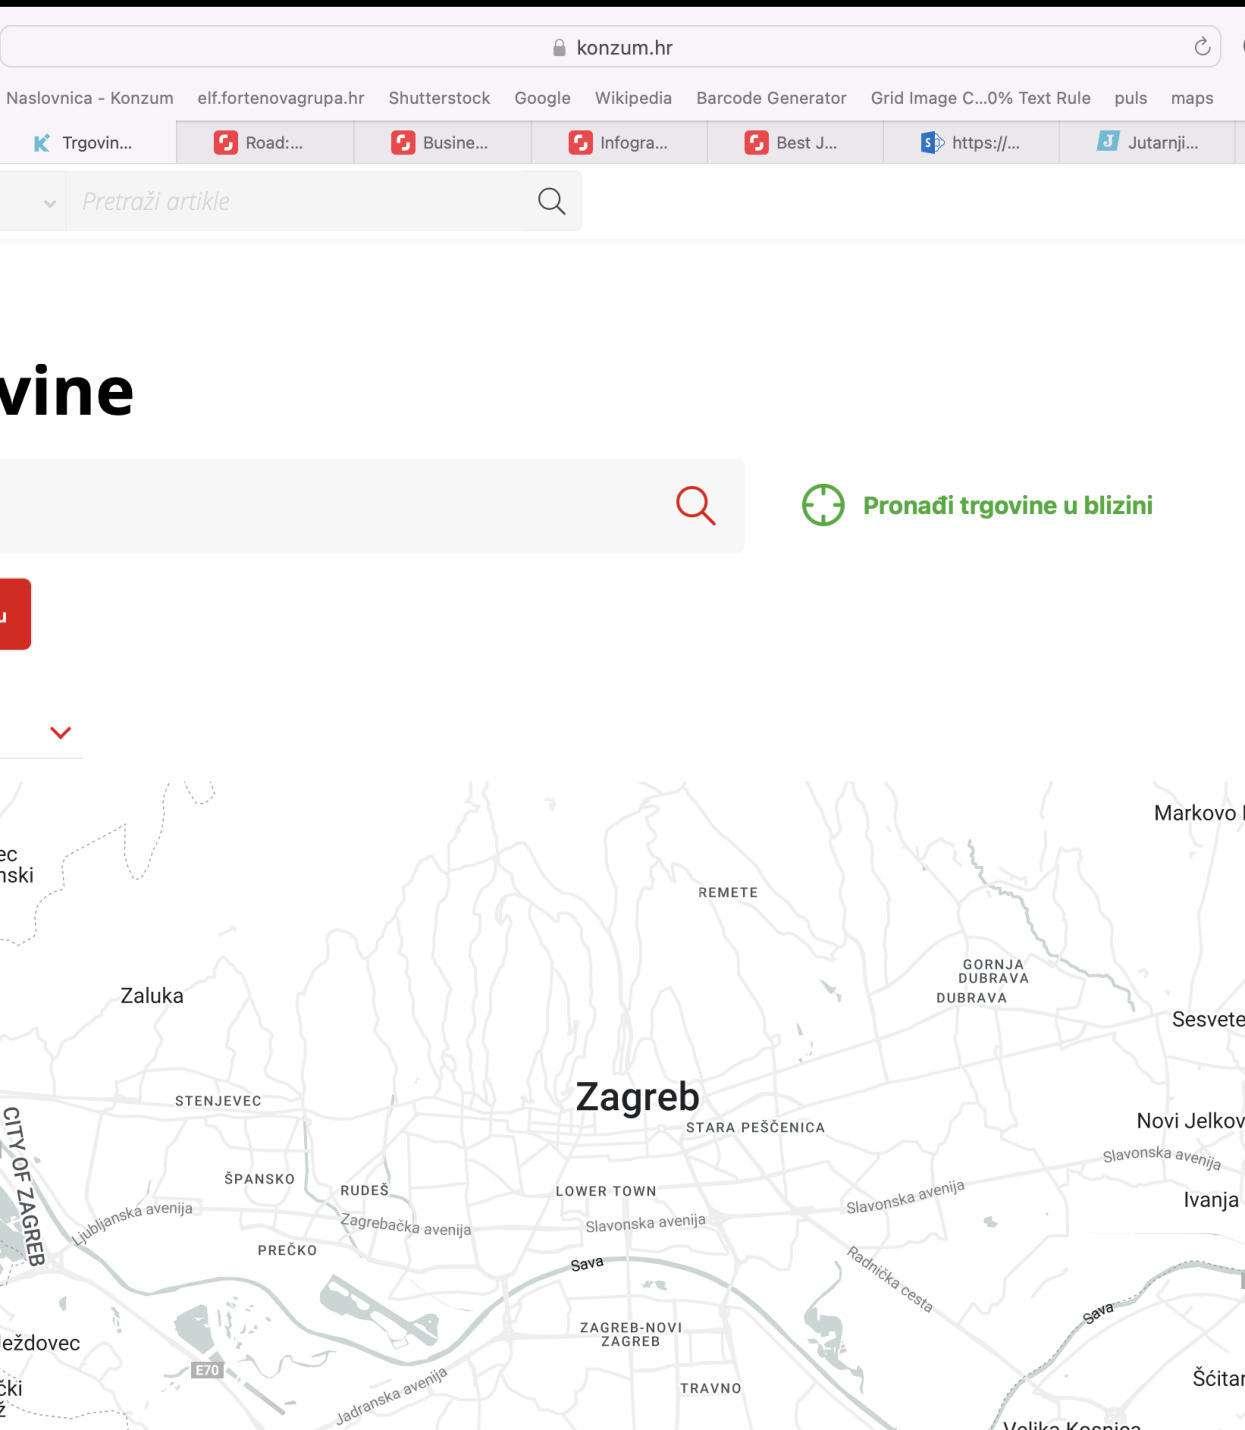This screenshot has width=1245, height=1430.
Task: Open the category dropdown left of article search
Action: tap(33, 201)
